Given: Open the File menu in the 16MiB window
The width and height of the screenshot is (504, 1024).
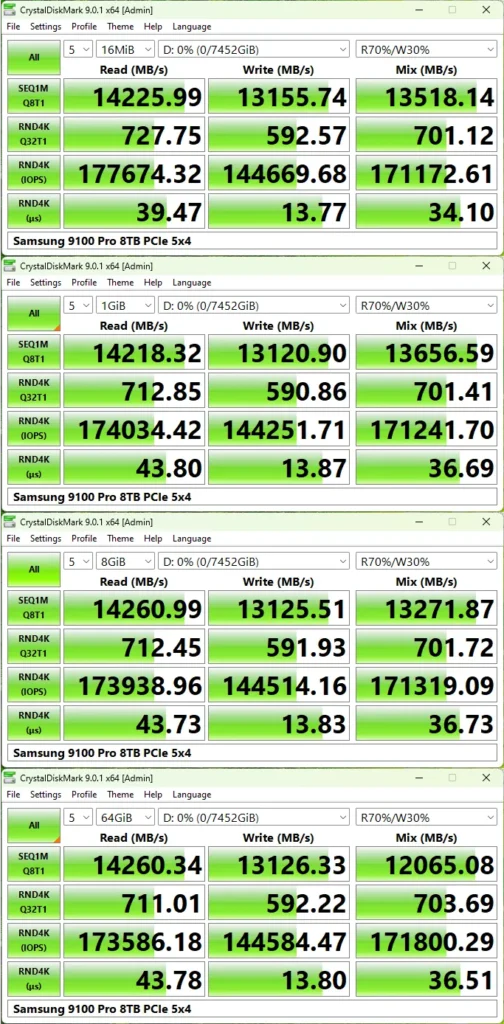Looking at the screenshot, I should pos(14,27).
